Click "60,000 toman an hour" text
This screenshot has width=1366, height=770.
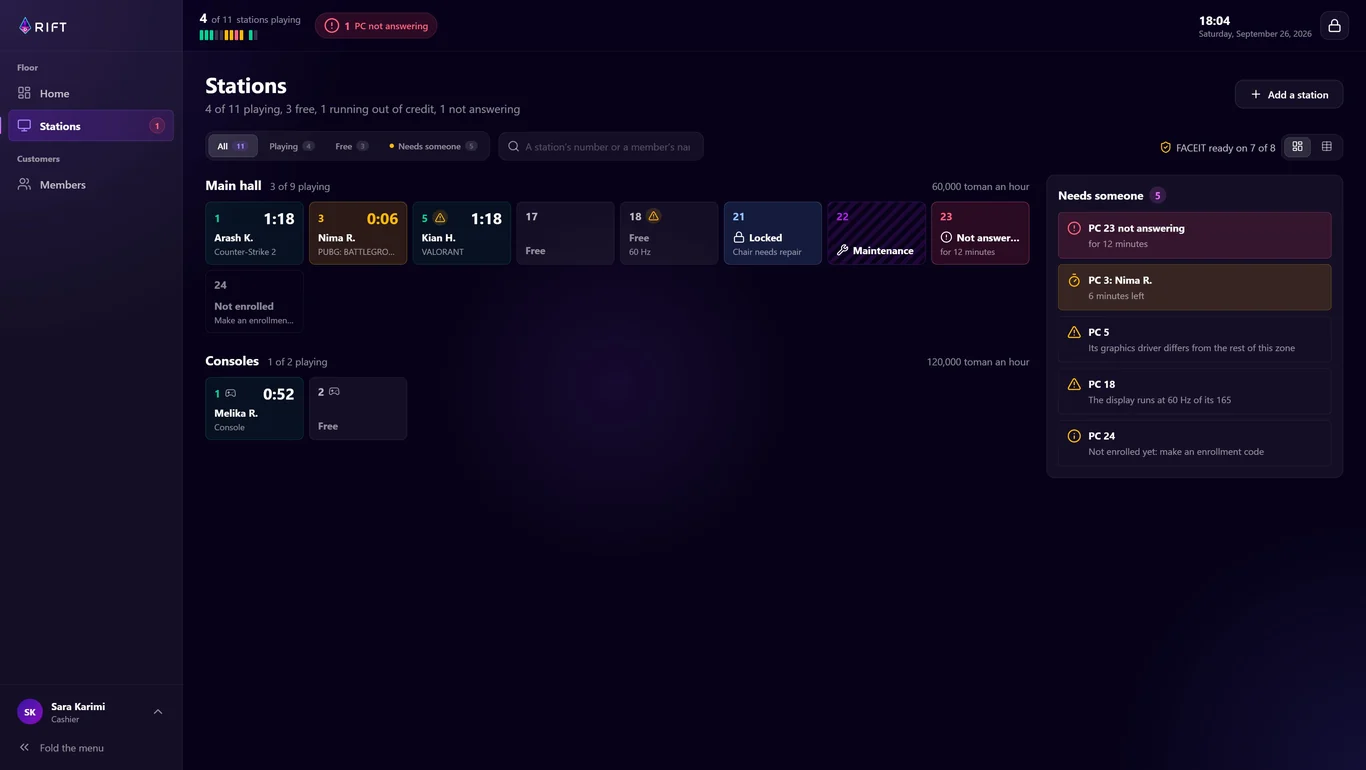coord(980,187)
